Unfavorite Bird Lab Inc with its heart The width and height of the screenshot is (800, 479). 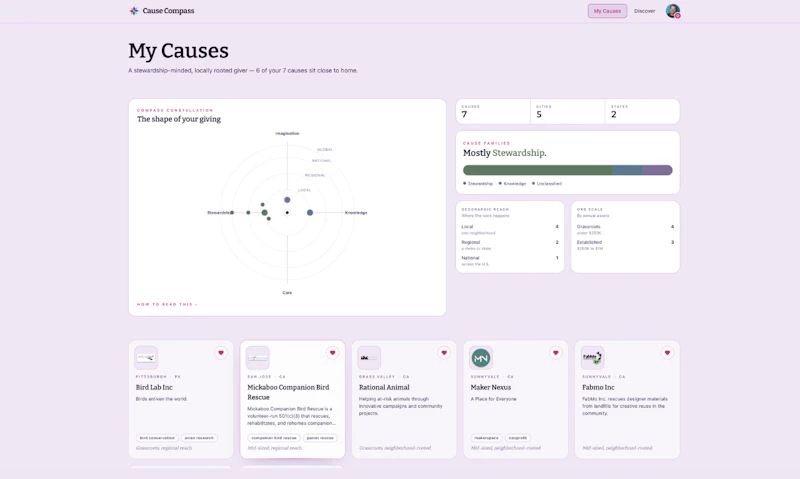click(221, 352)
